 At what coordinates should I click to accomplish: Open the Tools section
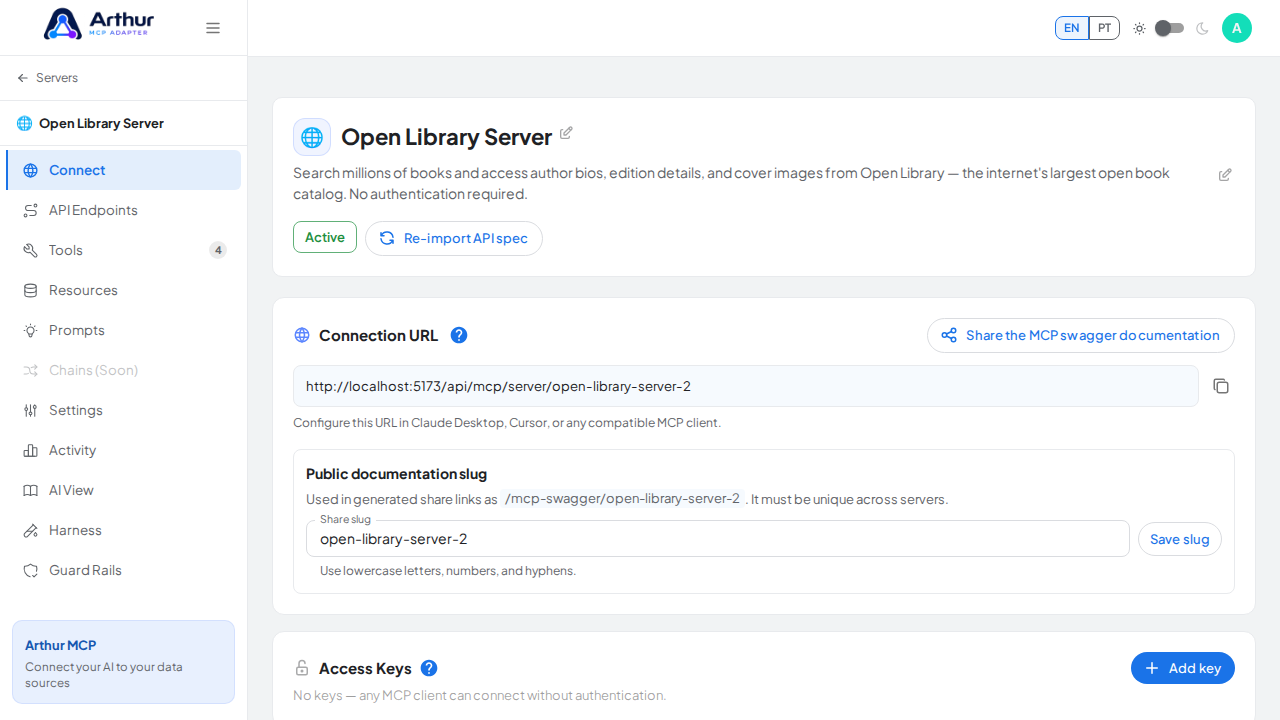click(124, 250)
